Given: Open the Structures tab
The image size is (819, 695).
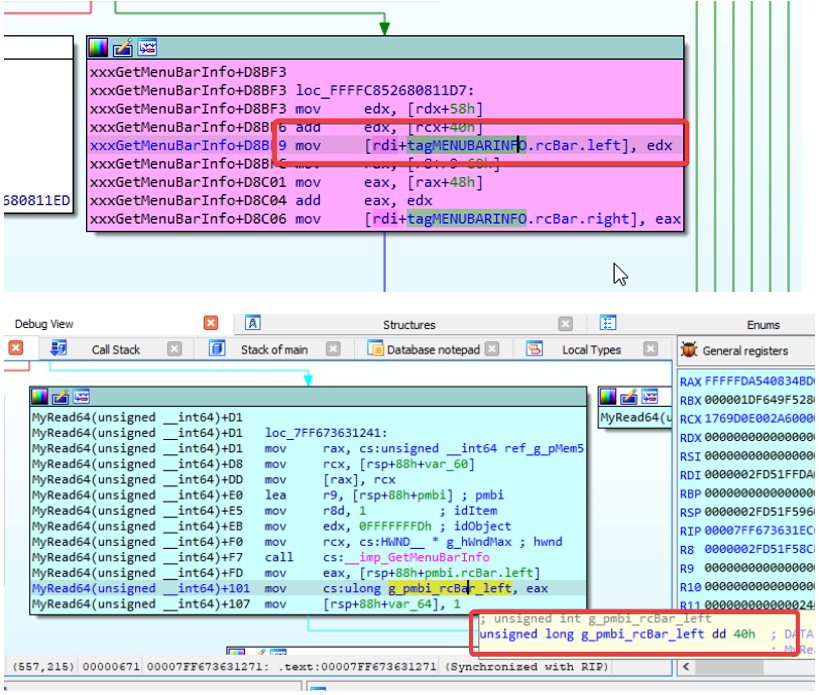Looking at the screenshot, I should pos(409,325).
